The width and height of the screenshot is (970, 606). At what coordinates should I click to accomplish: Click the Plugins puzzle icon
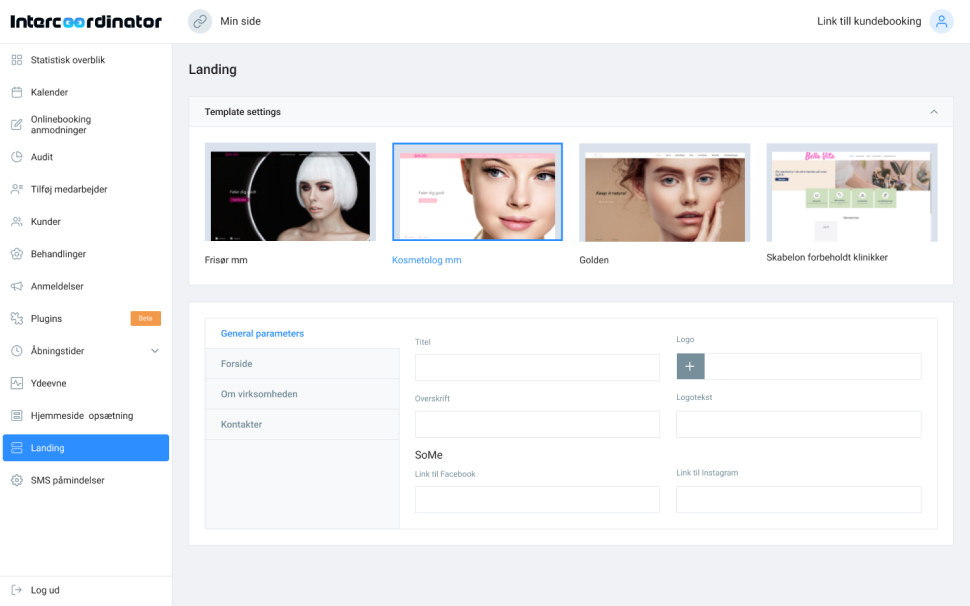click(17, 318)
